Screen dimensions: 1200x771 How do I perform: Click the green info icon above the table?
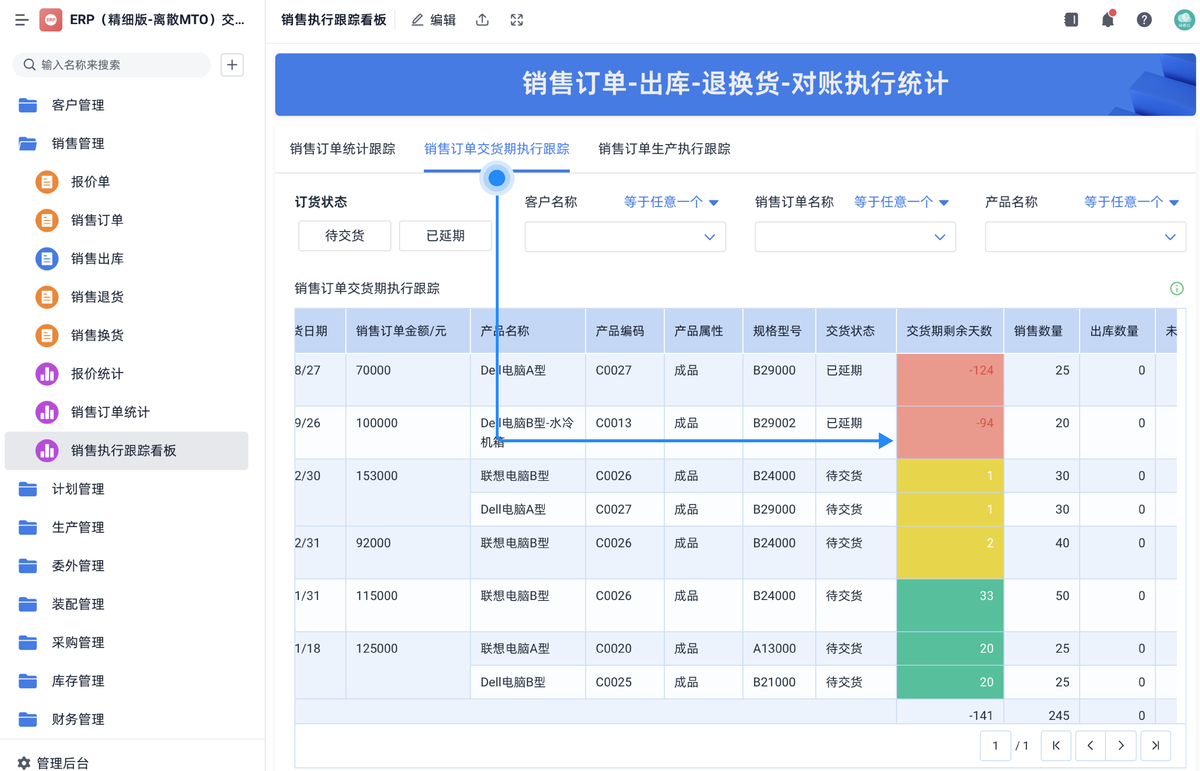tap(1177, 288)
